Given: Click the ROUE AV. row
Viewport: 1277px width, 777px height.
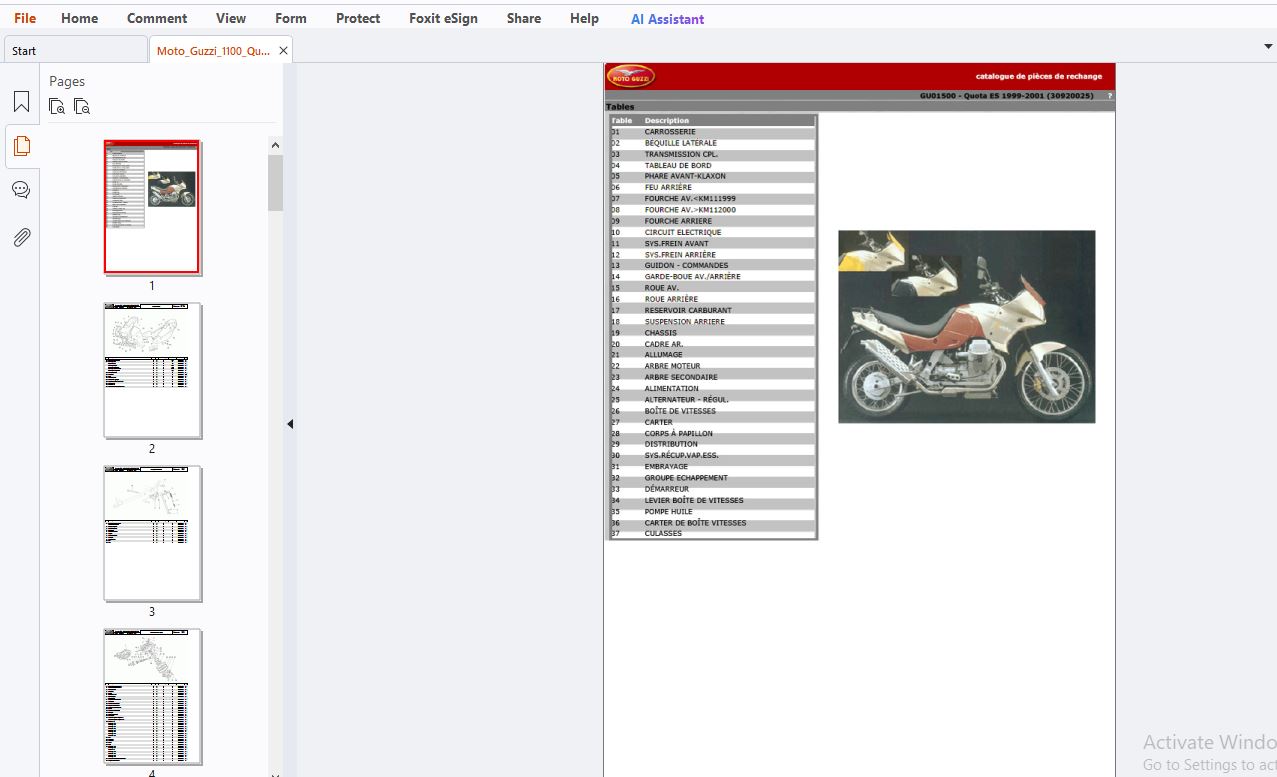Looking at the screenshot, I should point(713,288).
